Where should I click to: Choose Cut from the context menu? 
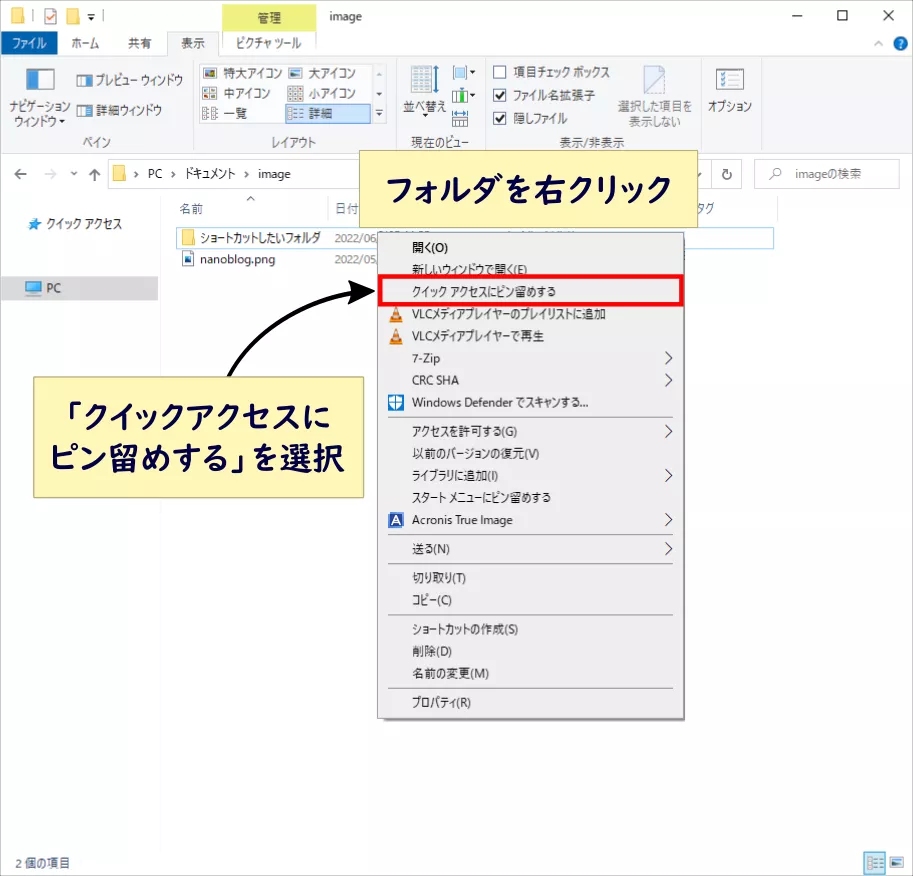530,578
